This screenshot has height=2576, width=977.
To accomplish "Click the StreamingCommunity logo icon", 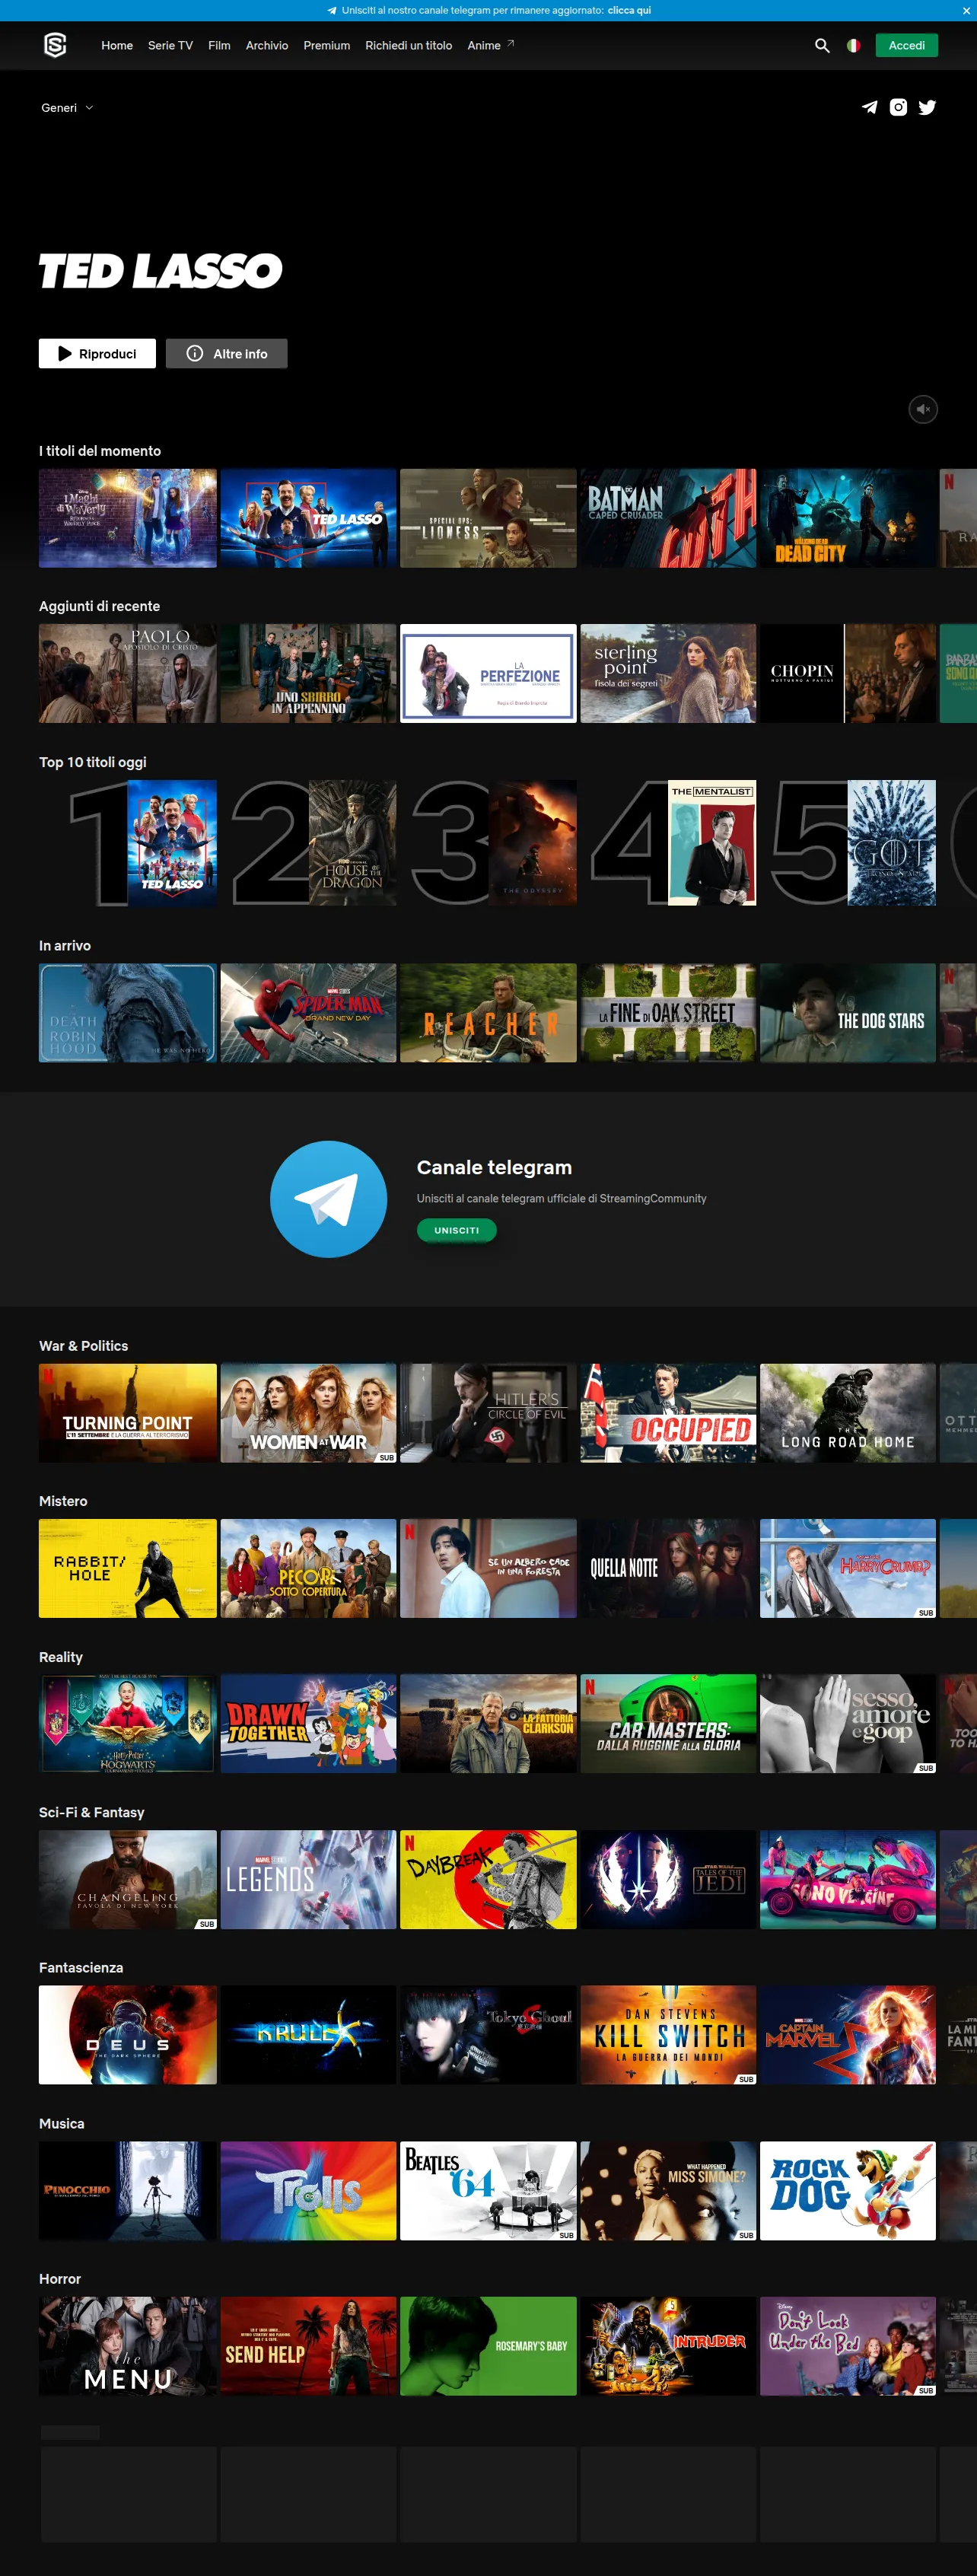I will coord(55,45).
